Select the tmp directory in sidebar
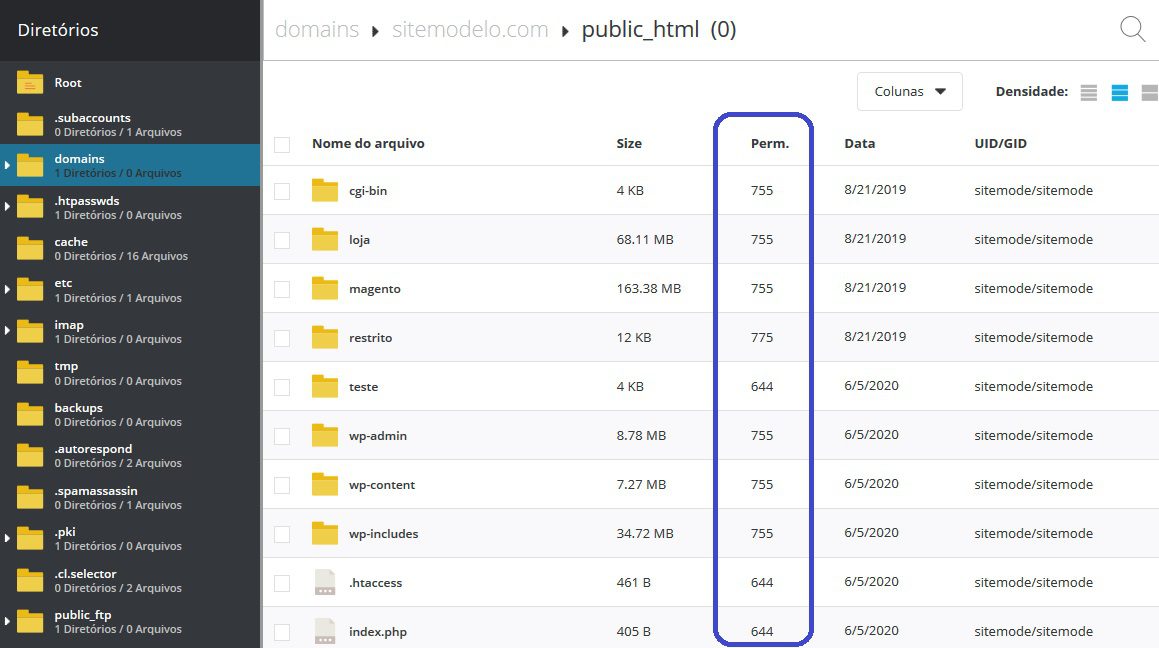The width and height of the screenshot is (1159, 648). pyautogui.click(x=130, y=372)
